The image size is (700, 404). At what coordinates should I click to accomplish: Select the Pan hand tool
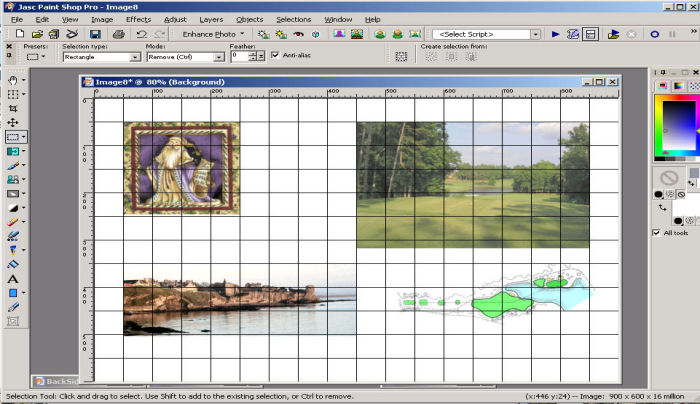(13, 80)
